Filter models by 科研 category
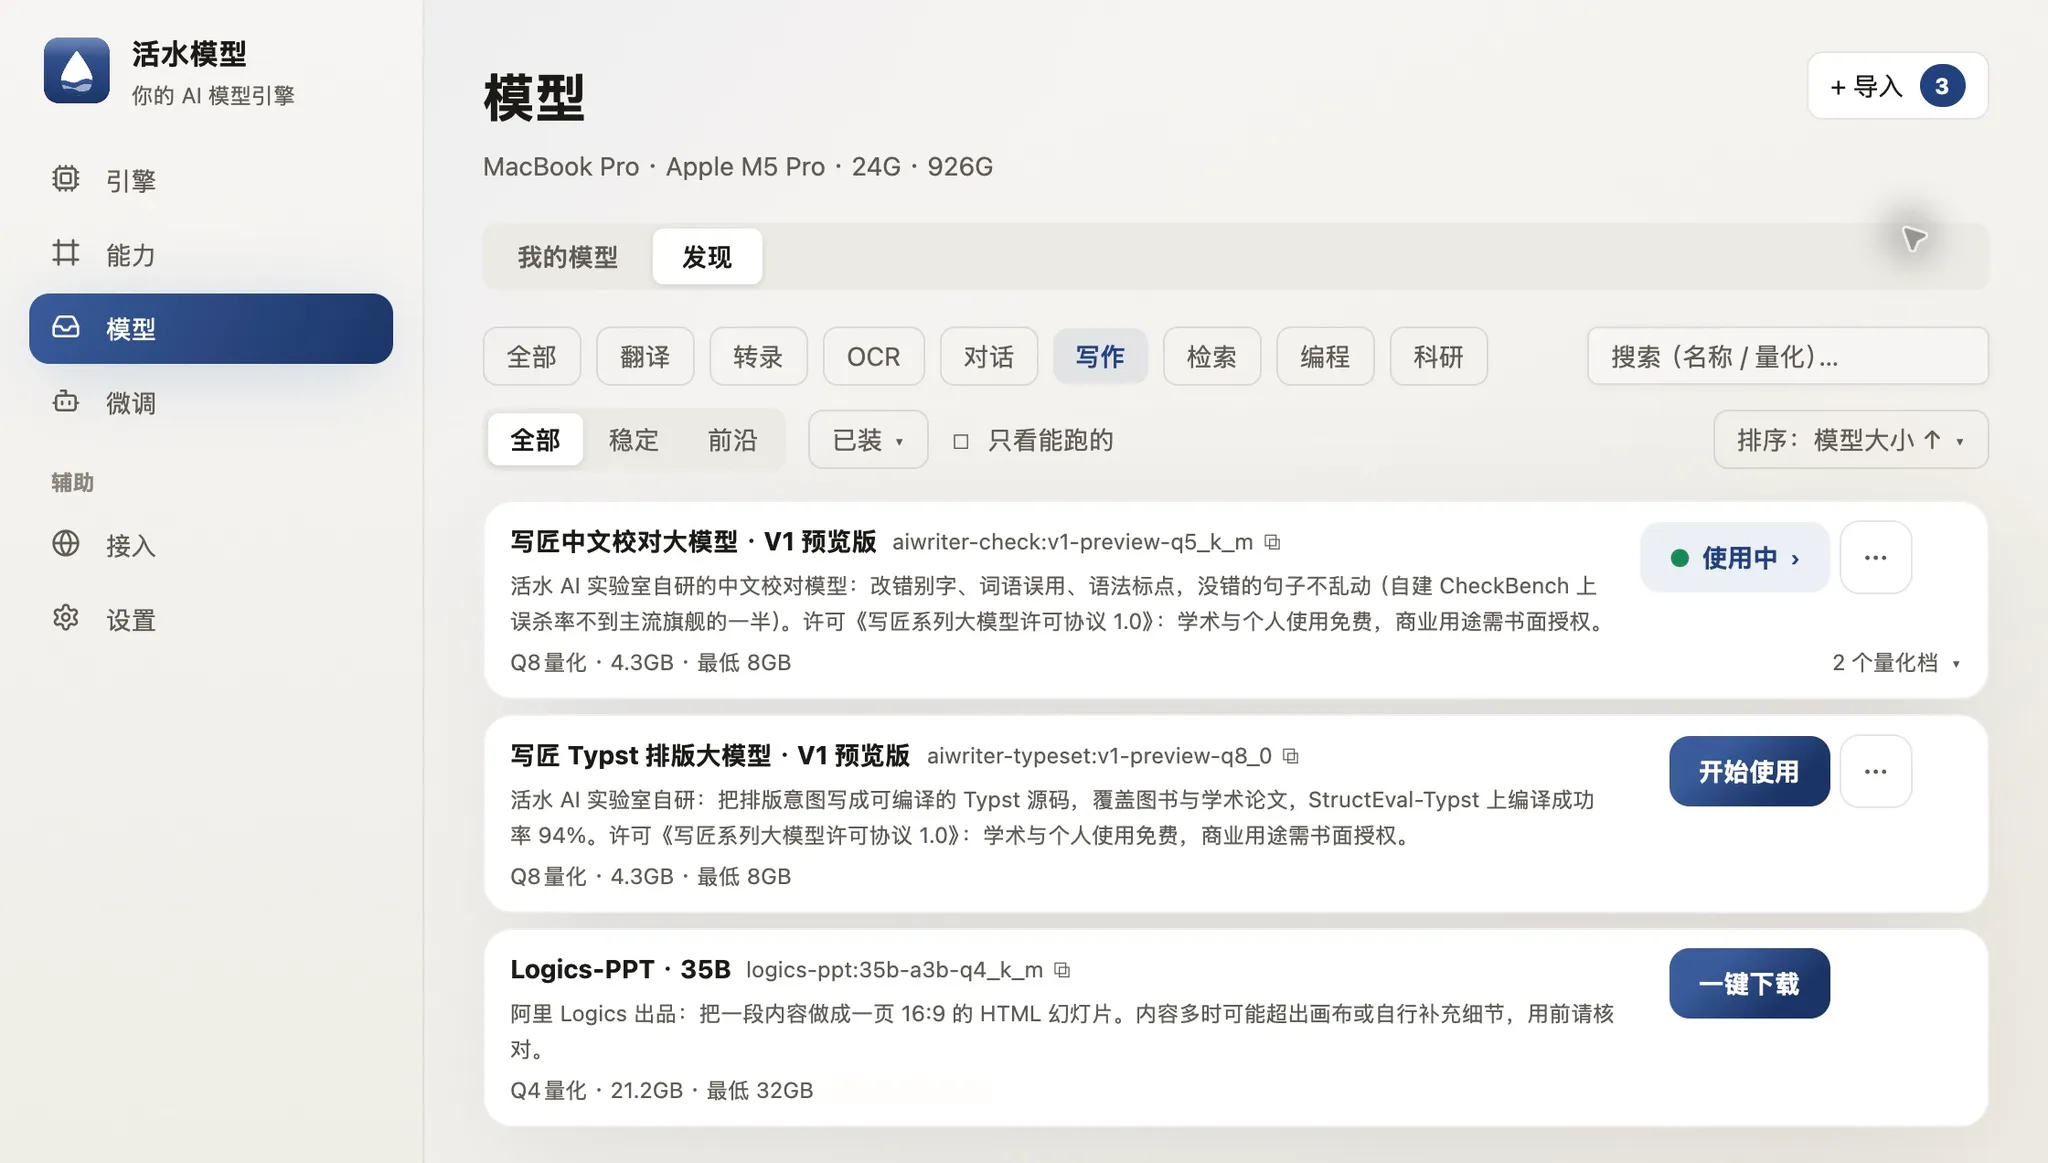The width and height of the screenshot is (2048, 1163). 1438,356
